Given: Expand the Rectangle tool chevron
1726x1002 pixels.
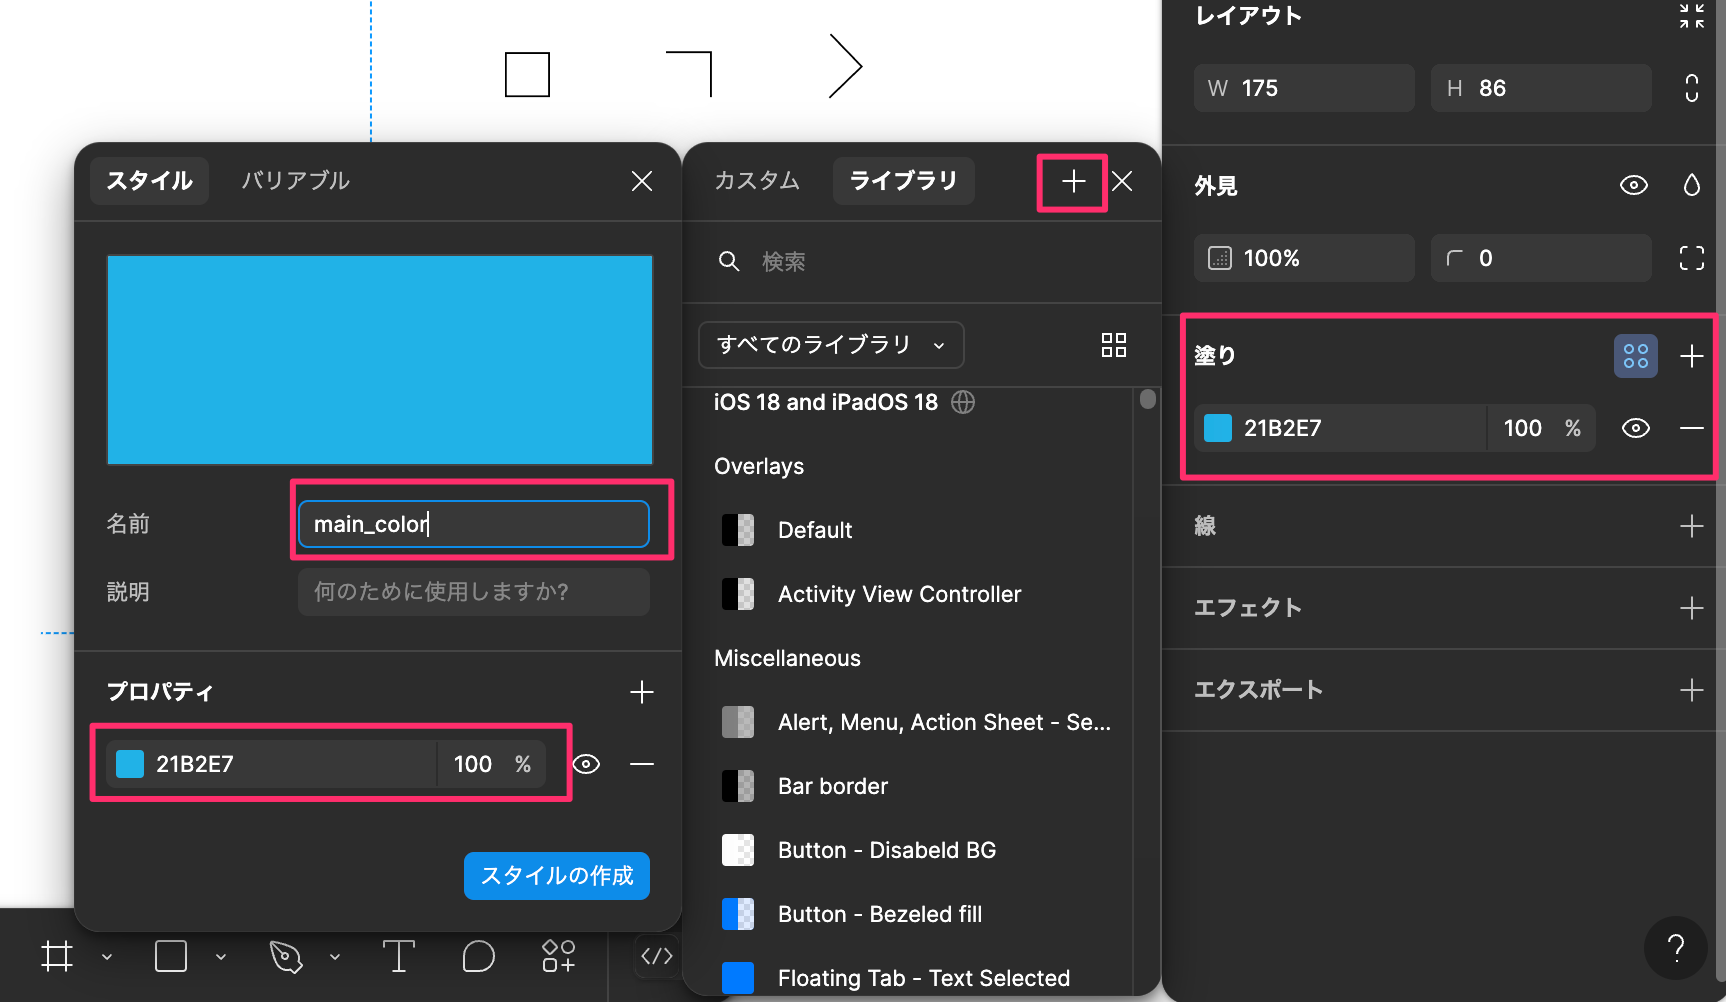Looking at the screenshot, I should [221, 956].
